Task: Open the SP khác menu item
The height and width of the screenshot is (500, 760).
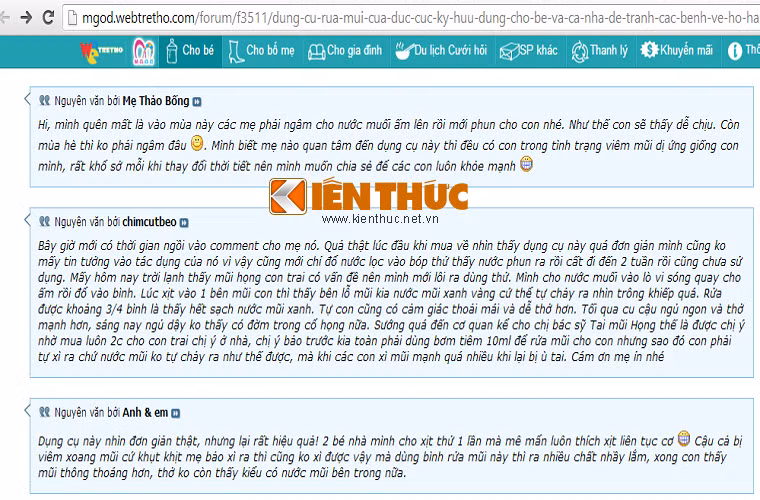Action: pos(529,51)
